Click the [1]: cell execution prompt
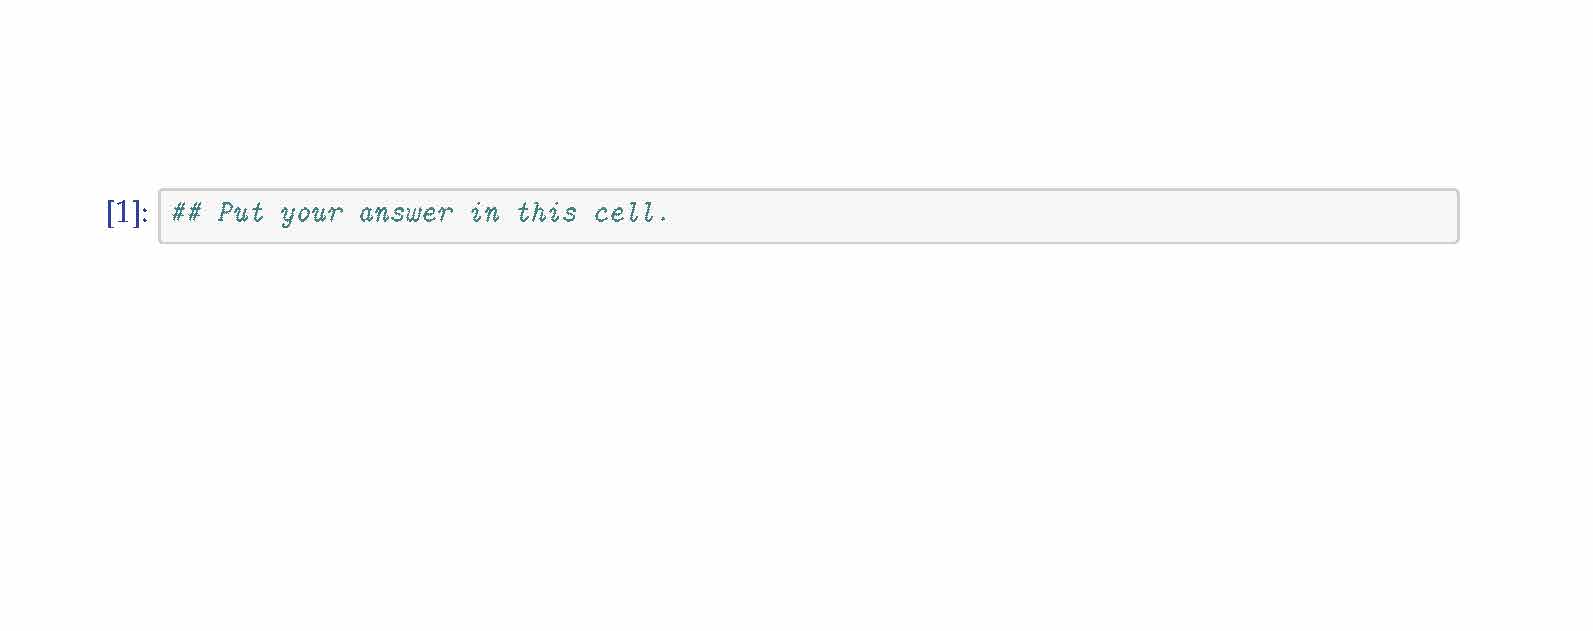Image resolution: width=1593 pixels, height=631 pixels. [x=126, y=213]
